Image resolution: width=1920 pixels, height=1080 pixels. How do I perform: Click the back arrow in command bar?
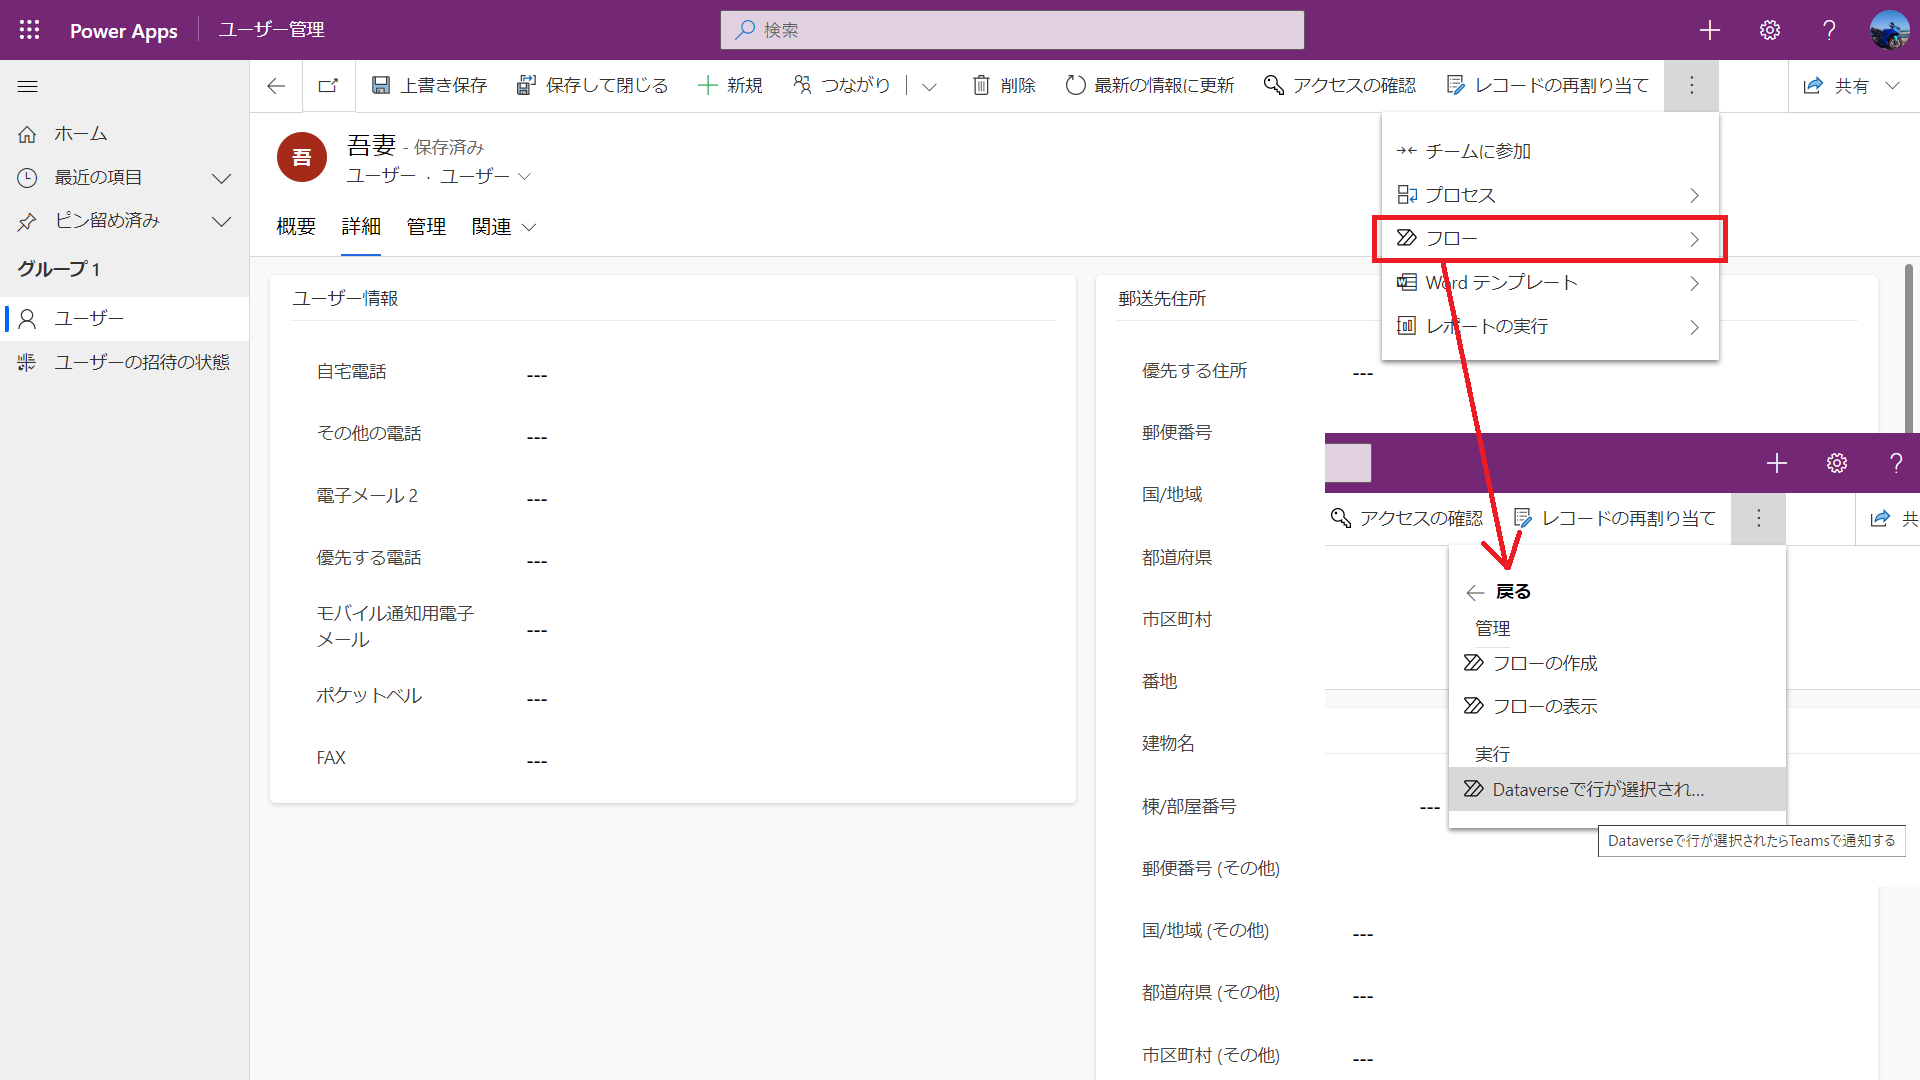276,86
